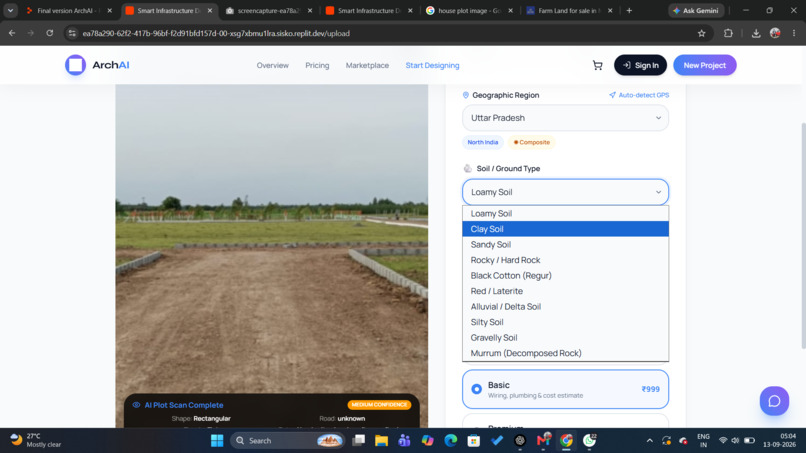Switch to house plot image Google tab
Screen dimensions: 806x453
pyautogui.click(x=470, y=10)
